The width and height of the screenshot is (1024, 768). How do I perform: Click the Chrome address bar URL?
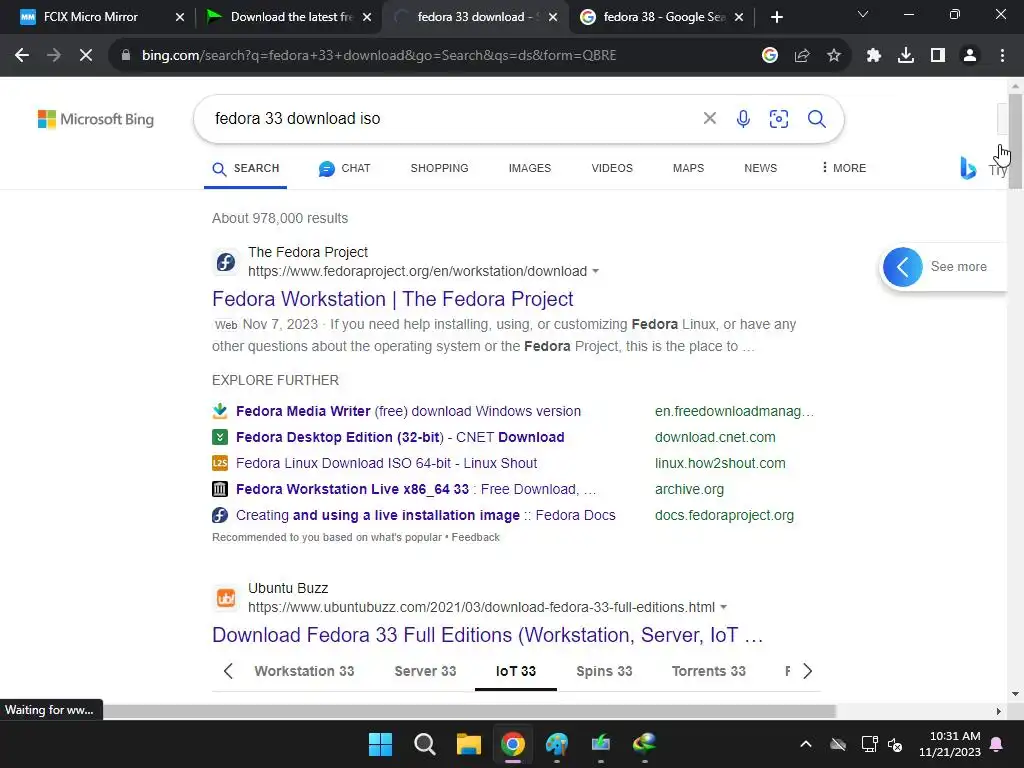point(379,56)
